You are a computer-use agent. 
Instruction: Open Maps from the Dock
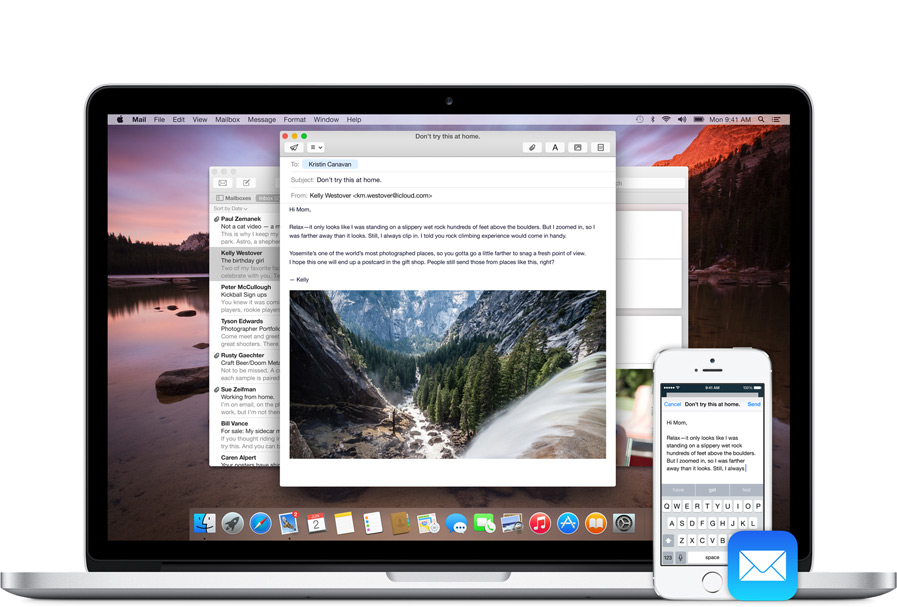click(428, 523)
